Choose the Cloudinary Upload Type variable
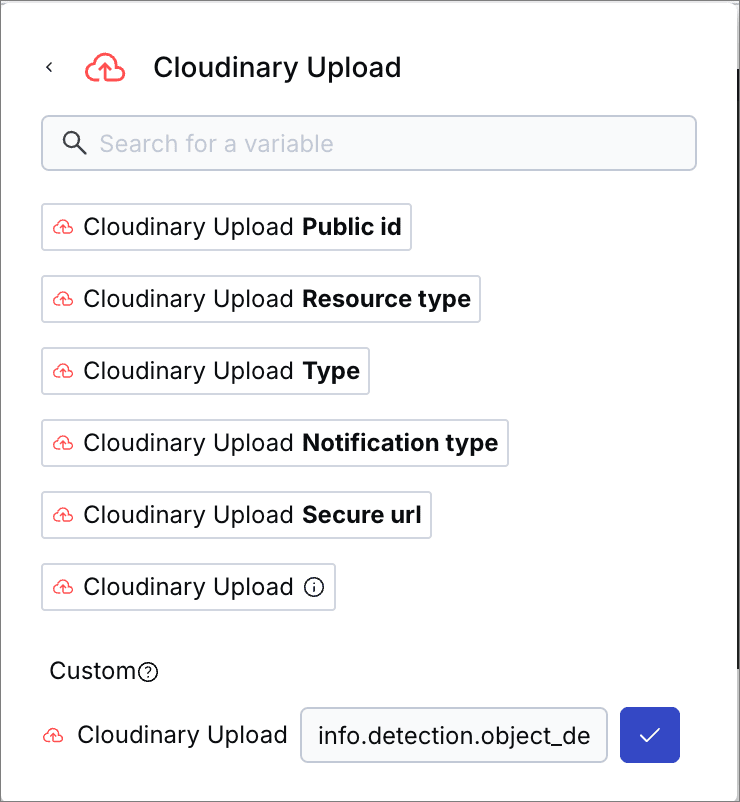The width and height of the screenshot is (740, 802). 205,371
